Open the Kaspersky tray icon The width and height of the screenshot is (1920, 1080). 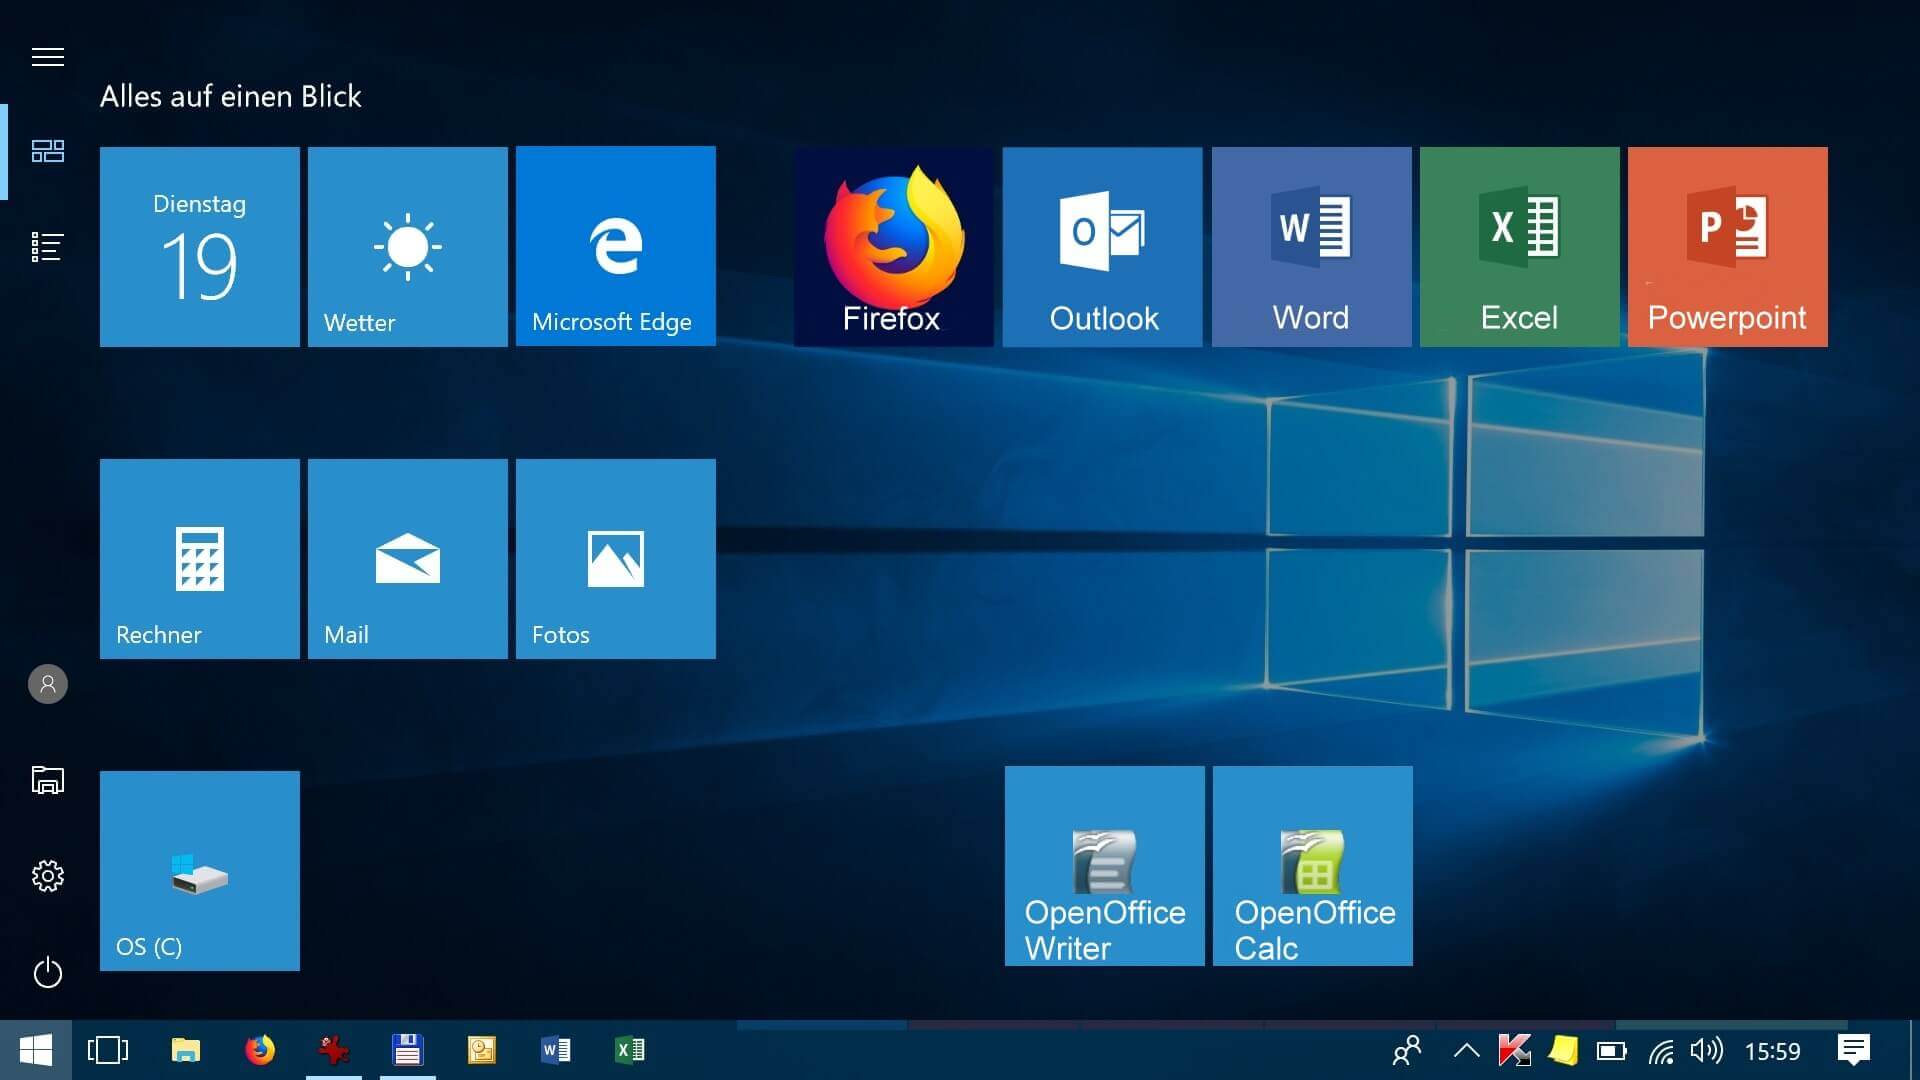(1514, 1050)
